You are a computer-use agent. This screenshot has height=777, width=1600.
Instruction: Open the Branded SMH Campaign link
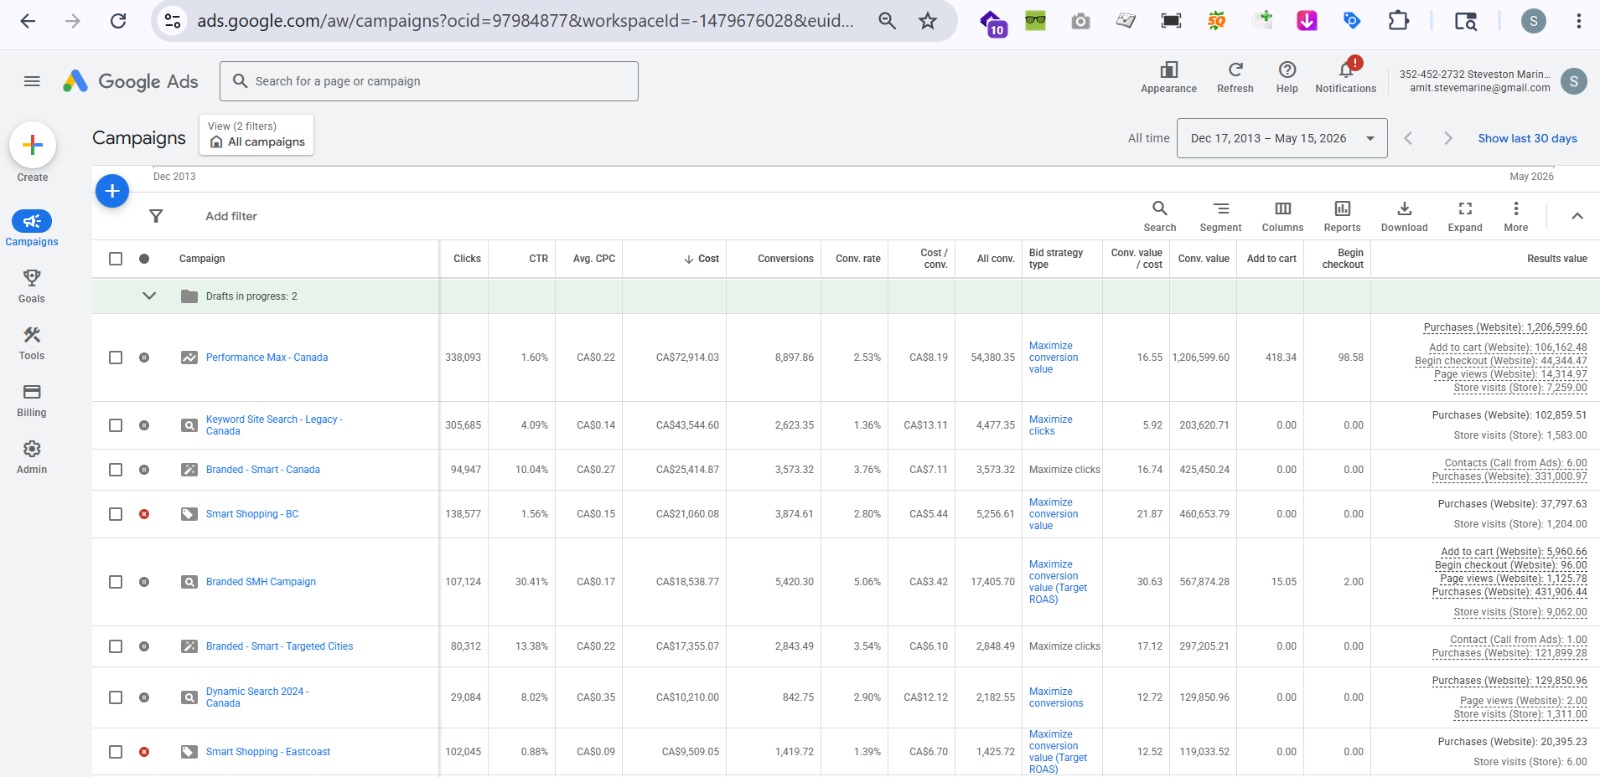[x=261, y=582]
